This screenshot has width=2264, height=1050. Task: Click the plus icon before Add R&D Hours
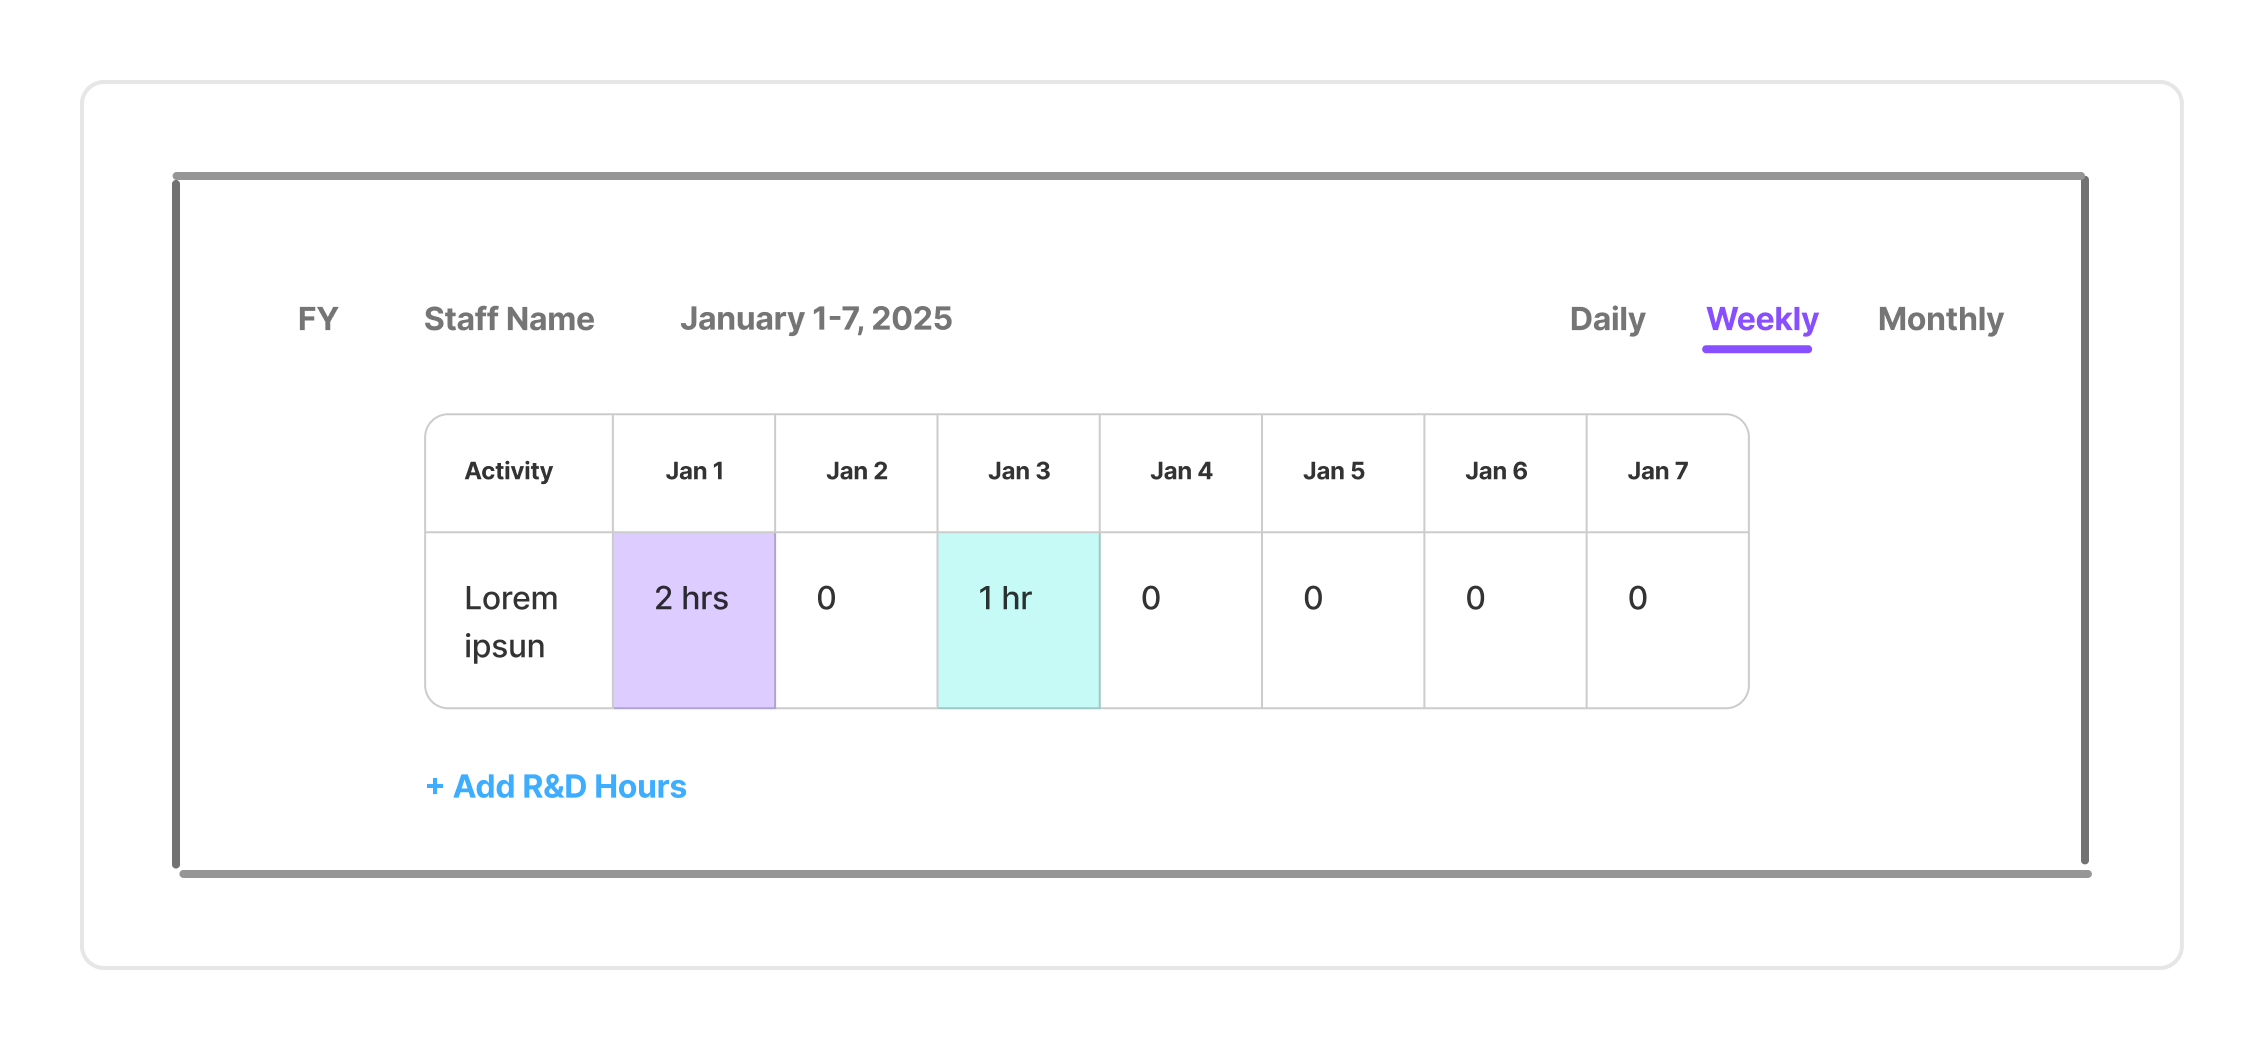coord(435,787)
